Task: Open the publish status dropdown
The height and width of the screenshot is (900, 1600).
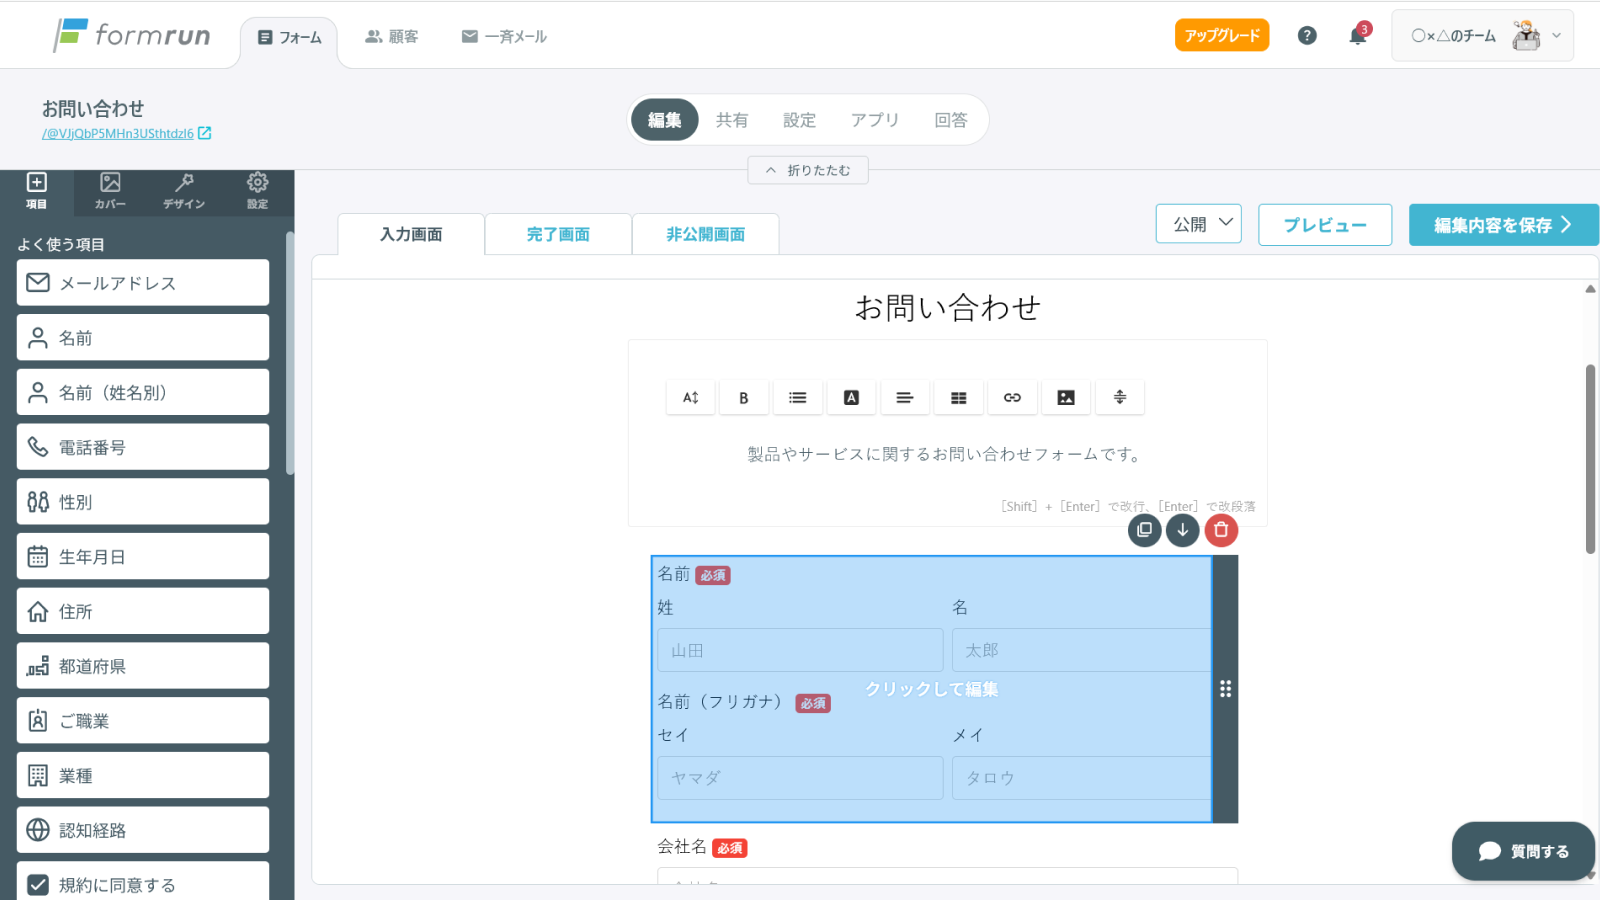Action: pos(1198,224)
